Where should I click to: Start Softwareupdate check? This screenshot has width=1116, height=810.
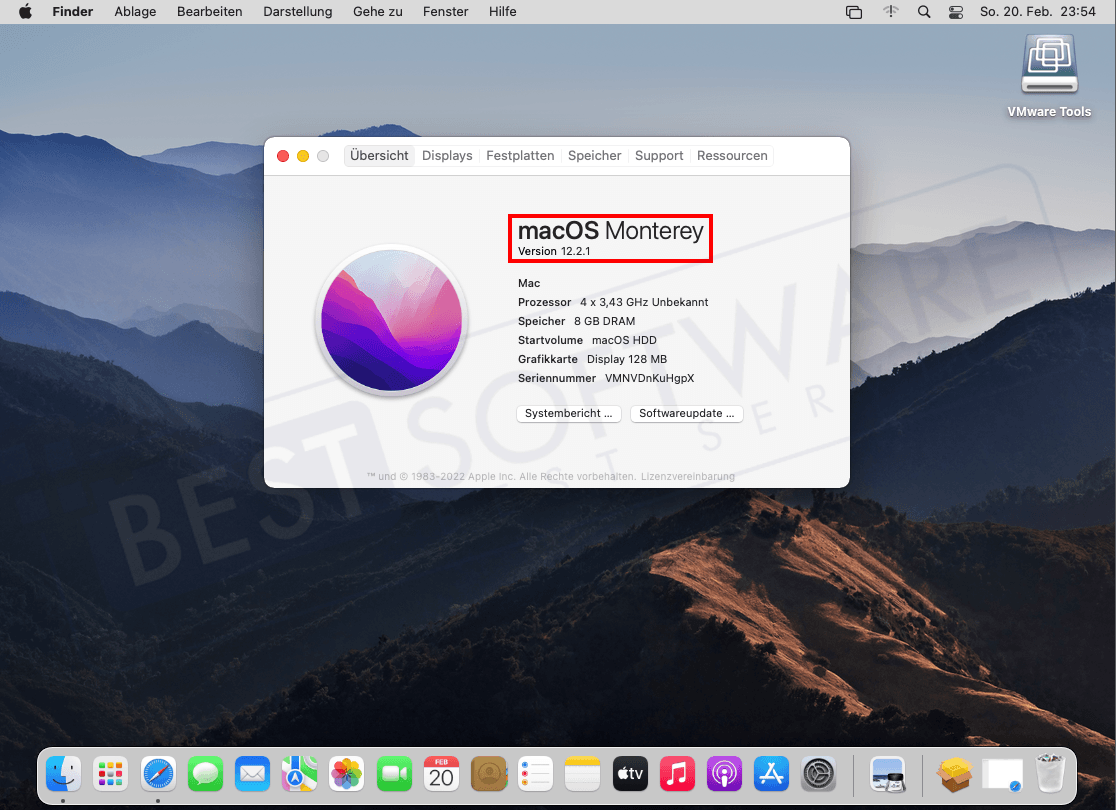click(686, 413)
